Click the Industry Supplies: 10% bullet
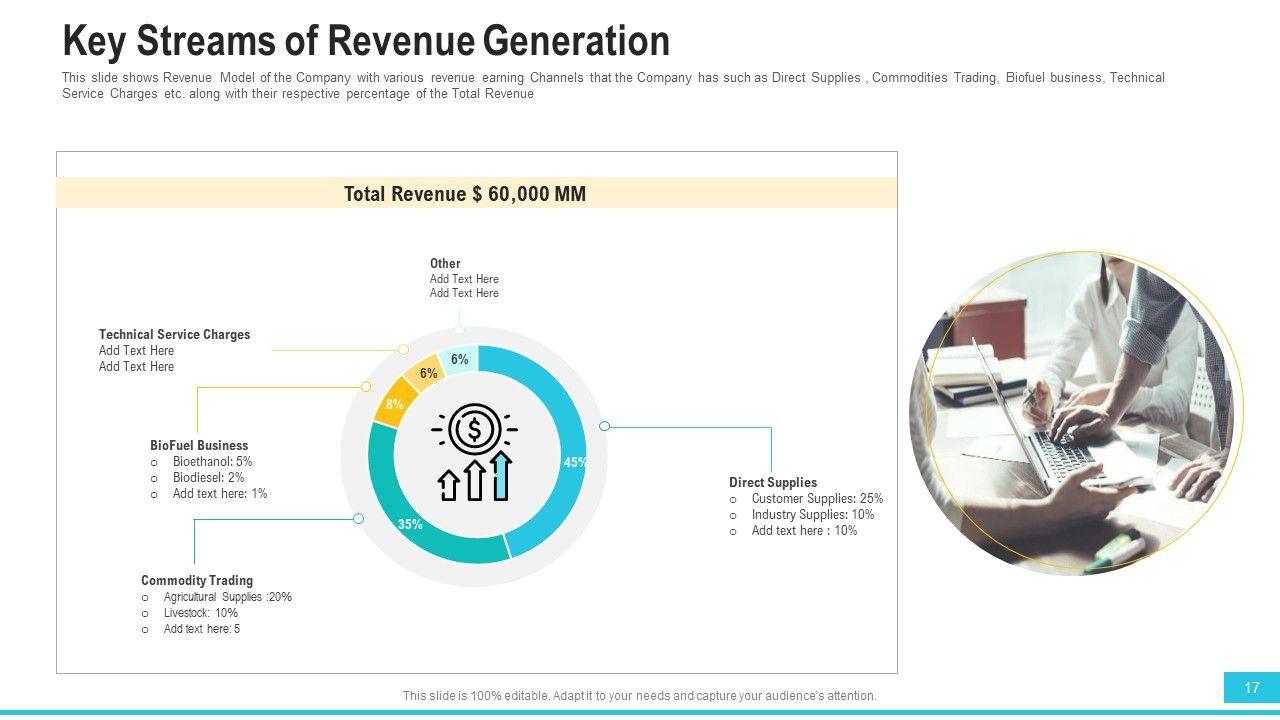The height and width of the screenshot is (720, 1280). [x=813, y=514]
